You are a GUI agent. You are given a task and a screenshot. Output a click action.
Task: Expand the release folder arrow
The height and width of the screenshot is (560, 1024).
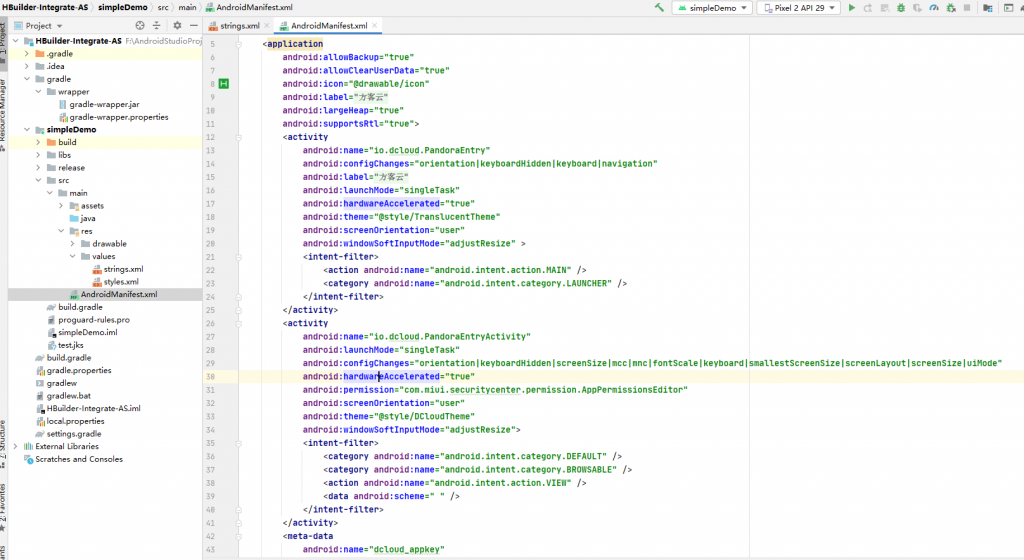(39, 167)
